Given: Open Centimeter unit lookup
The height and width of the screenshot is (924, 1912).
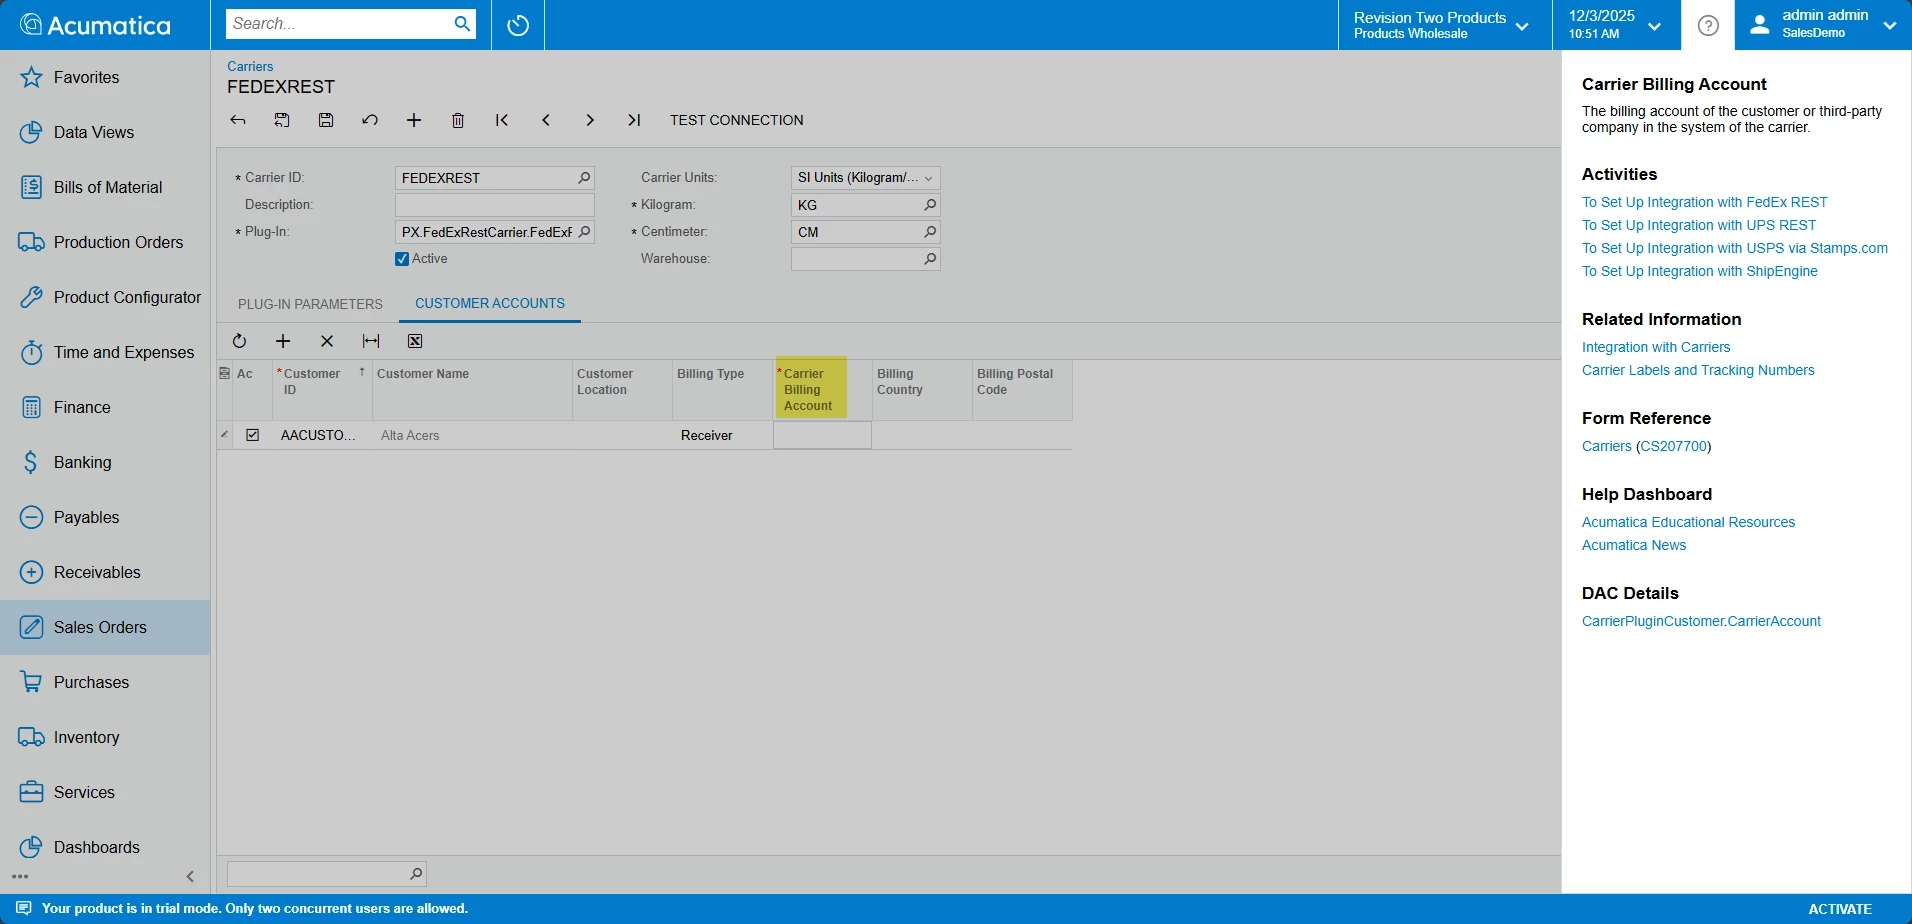Looking at the screenshot, I should (930, 232).
